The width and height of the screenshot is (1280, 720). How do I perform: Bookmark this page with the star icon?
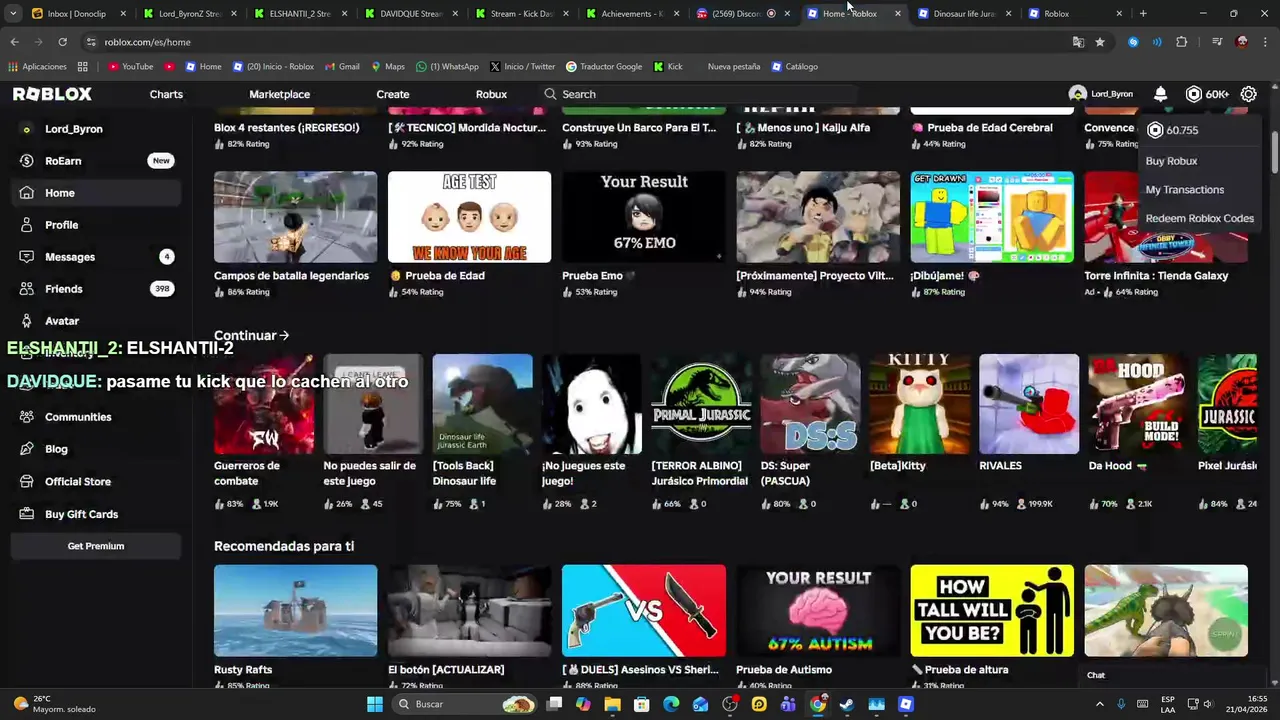point(1100,42)
